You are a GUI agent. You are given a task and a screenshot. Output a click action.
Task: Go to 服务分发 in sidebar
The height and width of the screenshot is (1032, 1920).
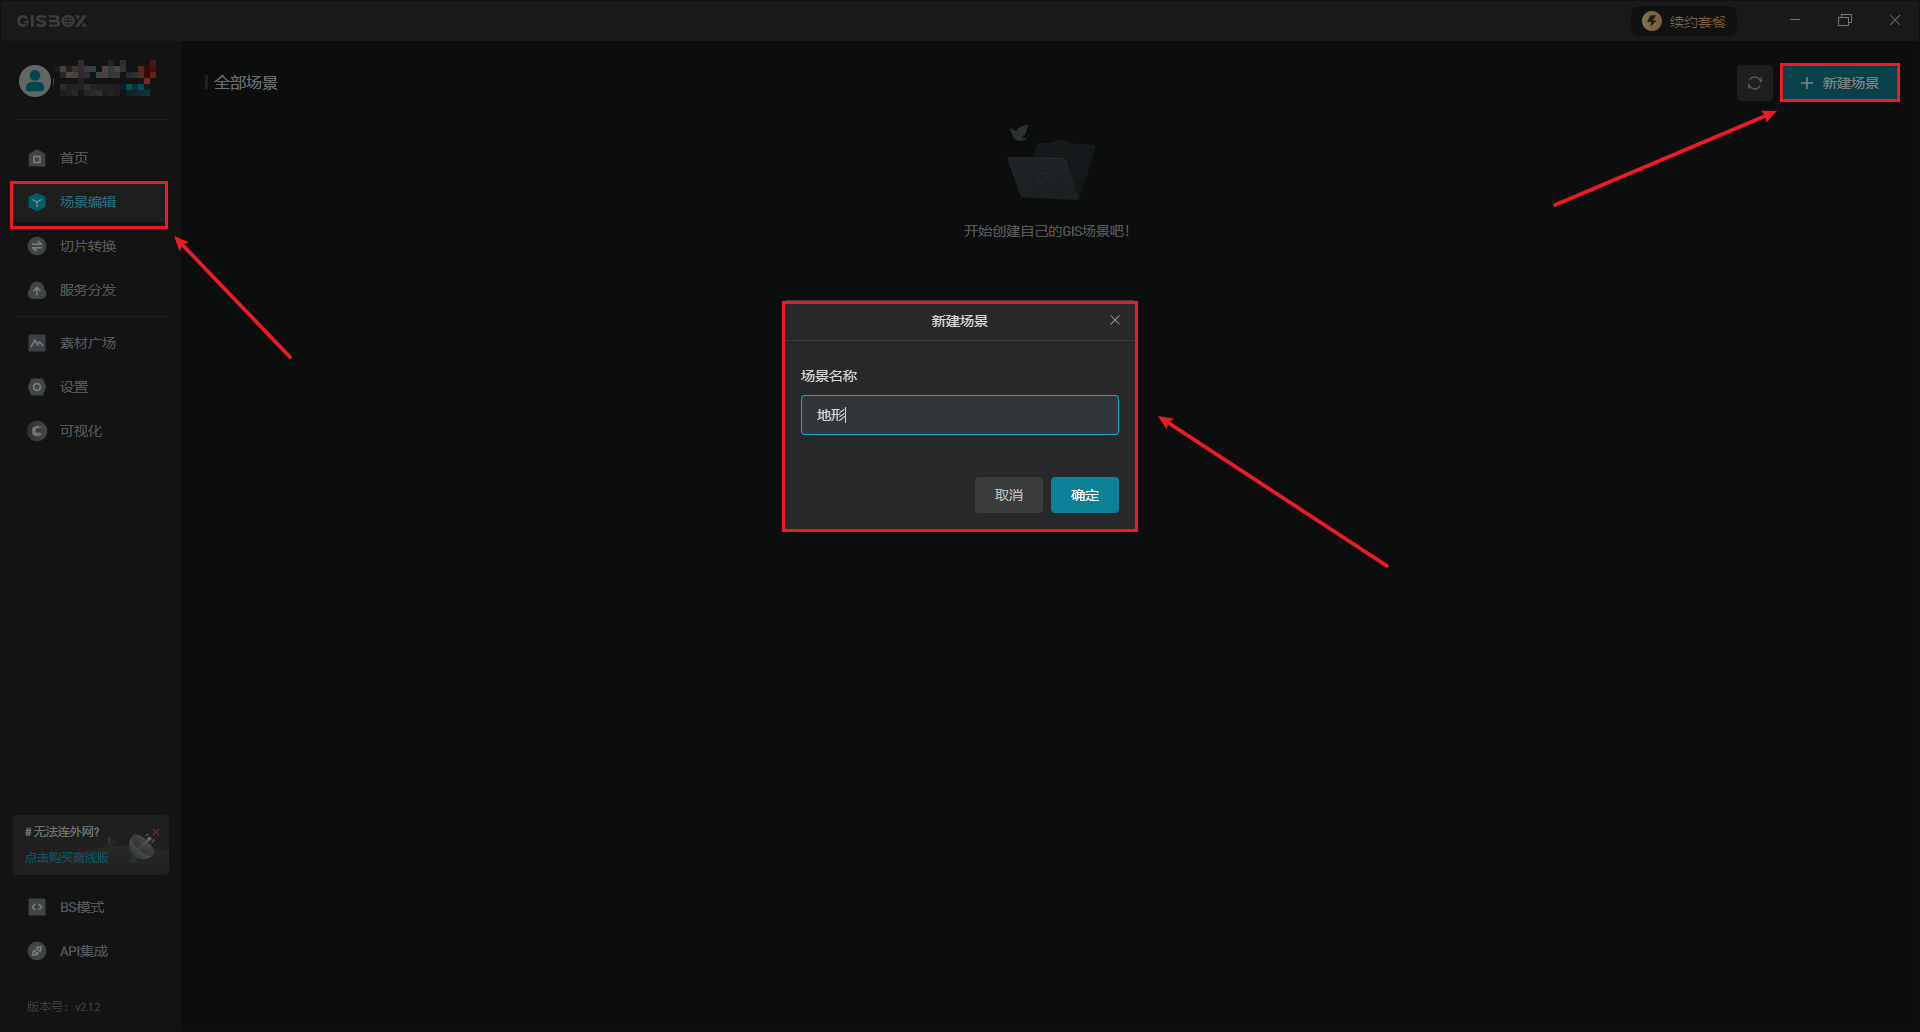pos(87,290)
